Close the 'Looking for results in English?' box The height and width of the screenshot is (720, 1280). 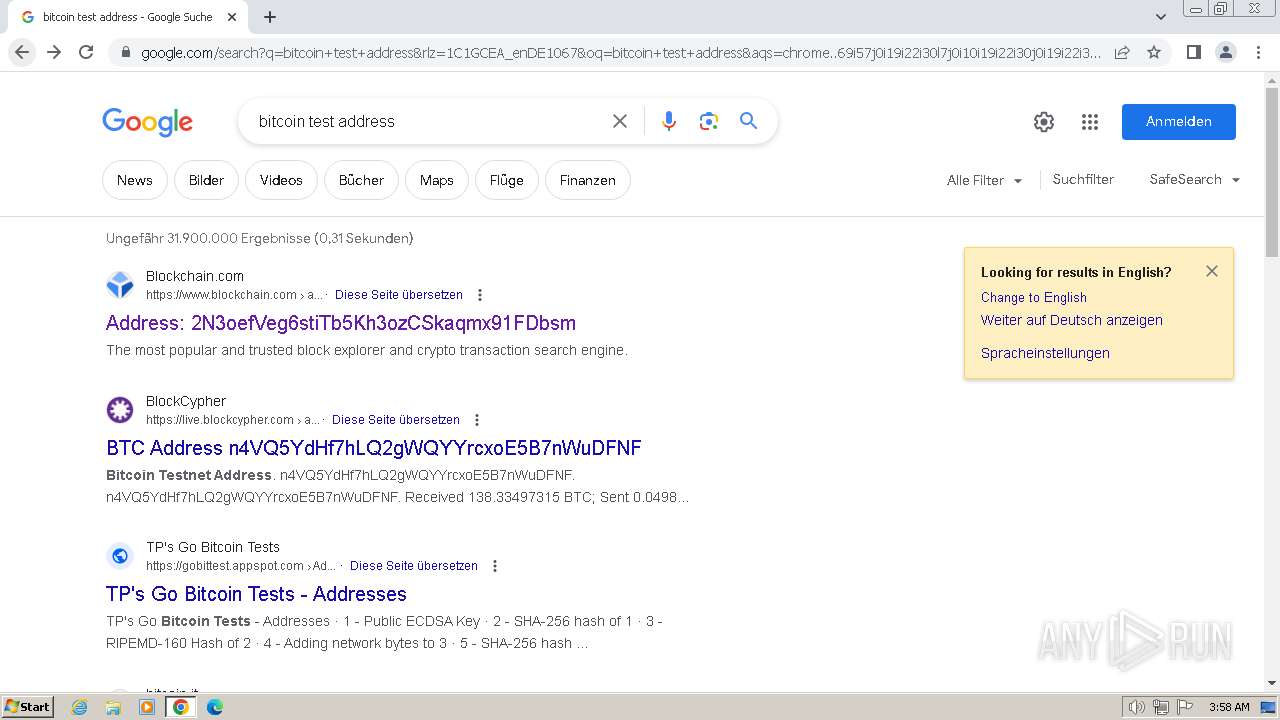[1212, 271]
